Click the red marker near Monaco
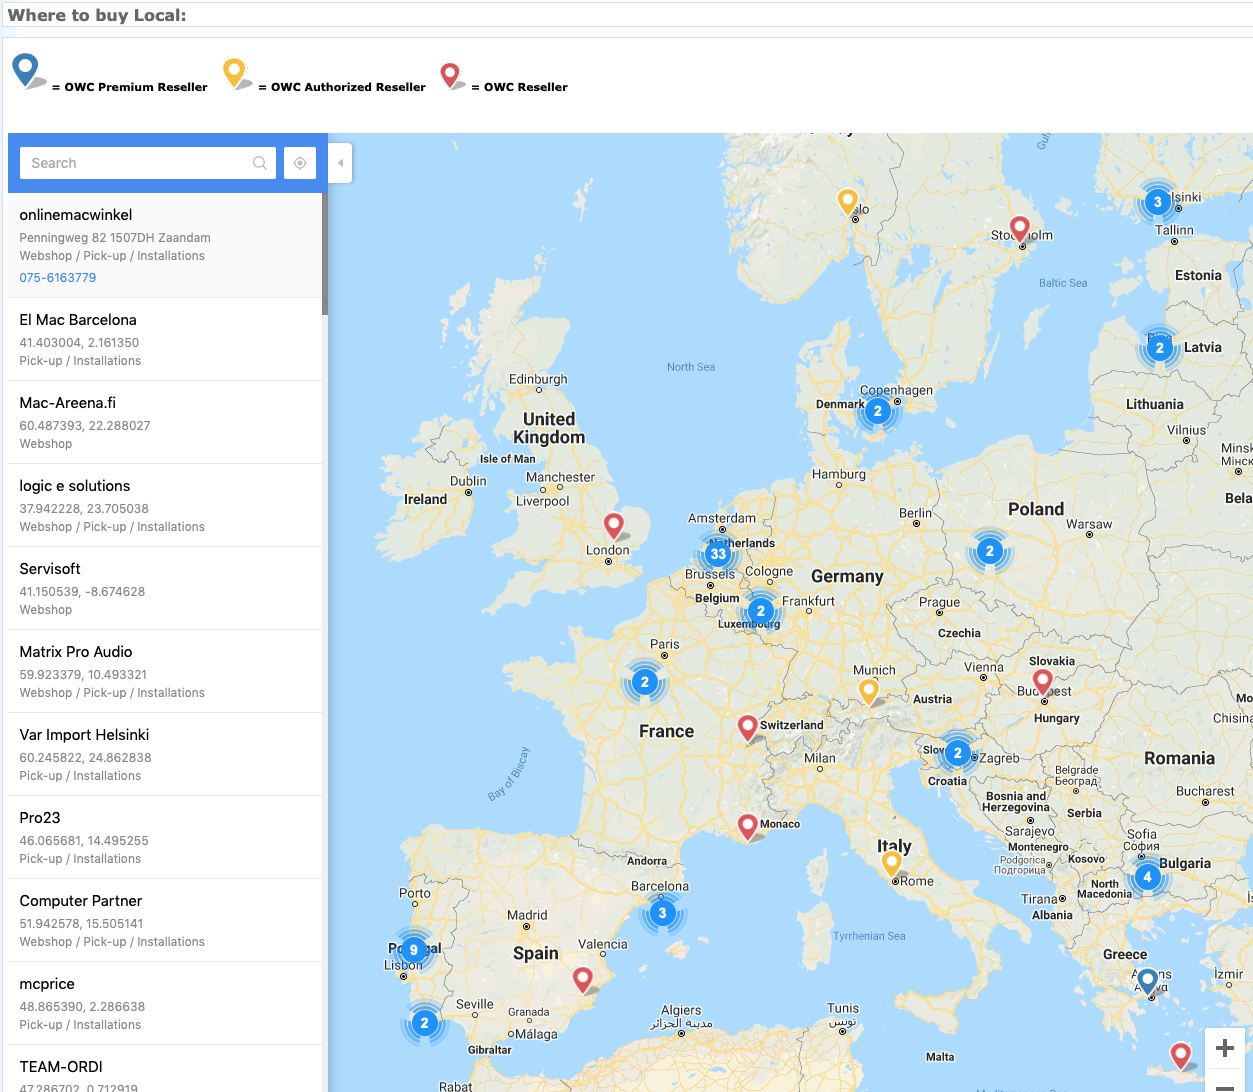This screenshot has width=1253, height=1092. [747, 827]
